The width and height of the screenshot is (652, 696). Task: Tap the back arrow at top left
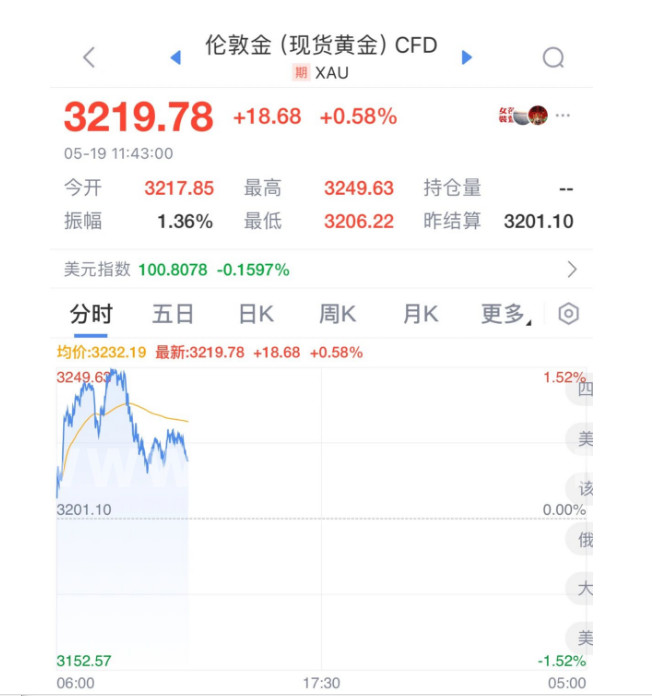click(89, 57)
